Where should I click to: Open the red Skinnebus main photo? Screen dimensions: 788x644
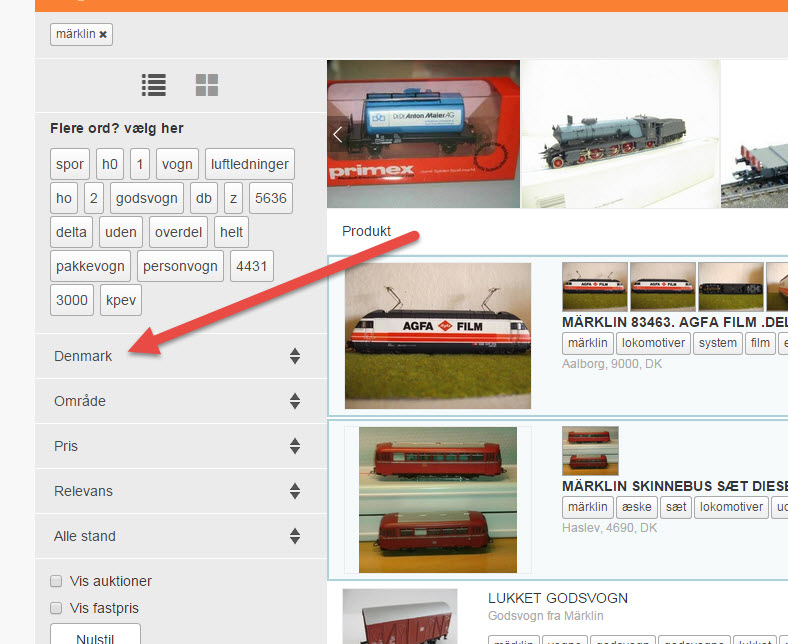pyautogui.click(x=438, y=500)
